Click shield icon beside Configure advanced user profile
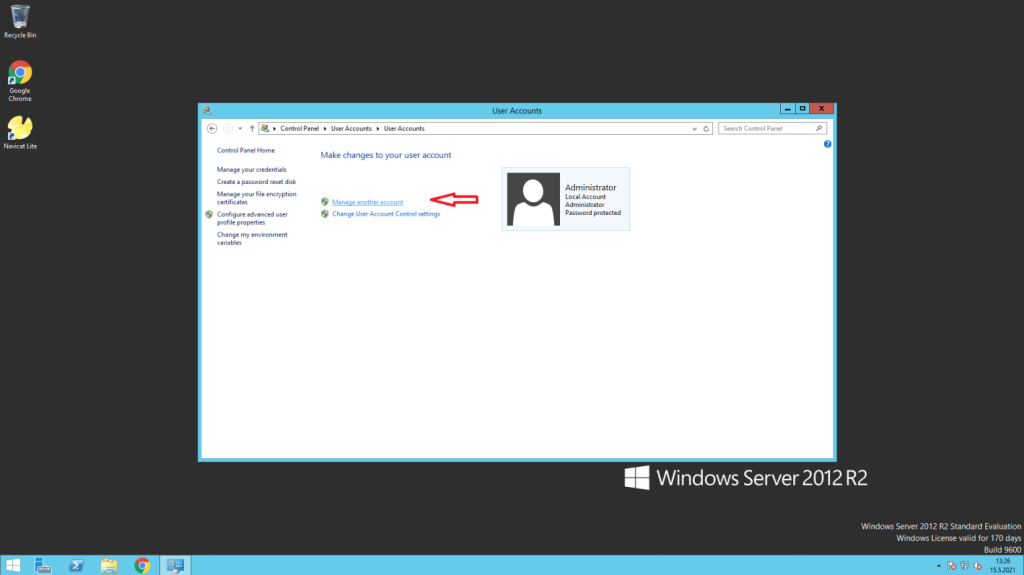The image size is (1024, 575). pyautogui.click(x=209, y=214)
